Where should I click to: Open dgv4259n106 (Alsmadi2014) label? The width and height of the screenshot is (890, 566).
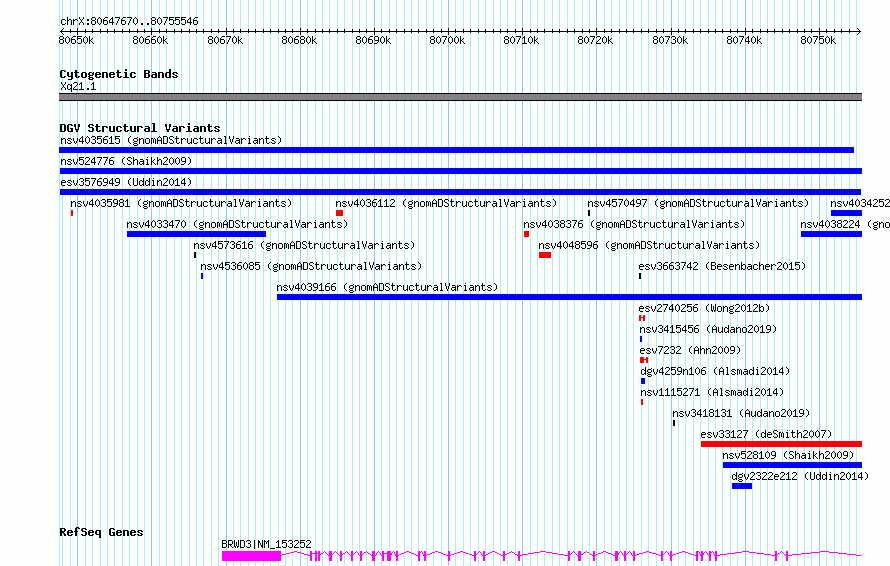[715, 371]
